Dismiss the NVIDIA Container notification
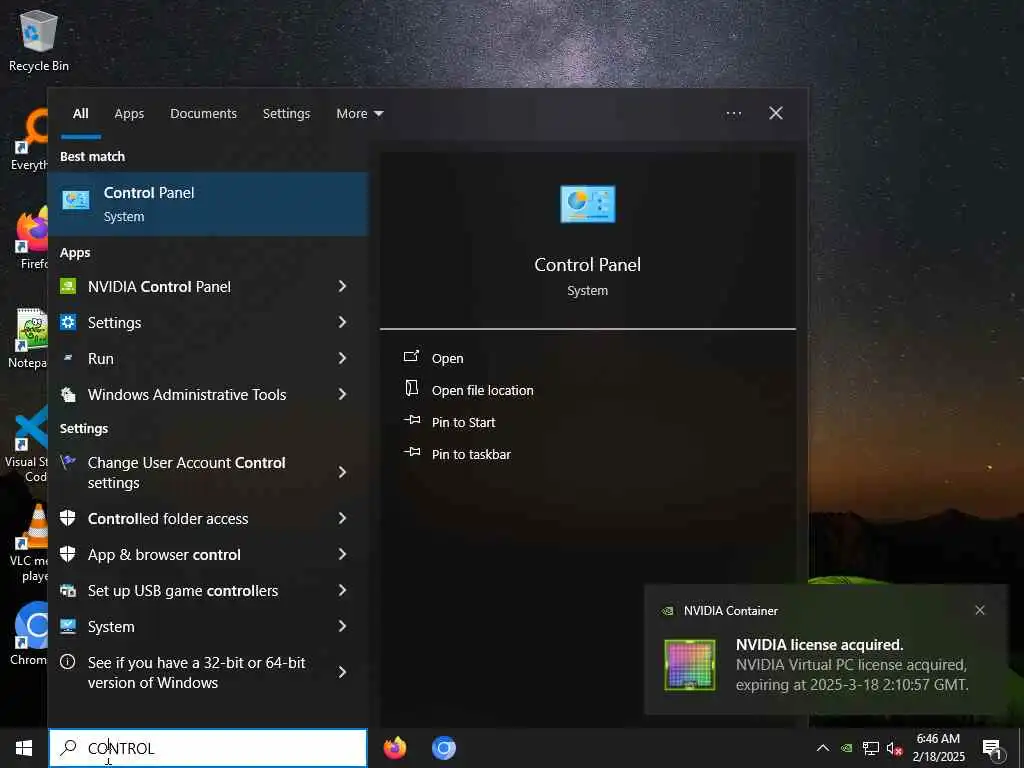 coord(980,610)
